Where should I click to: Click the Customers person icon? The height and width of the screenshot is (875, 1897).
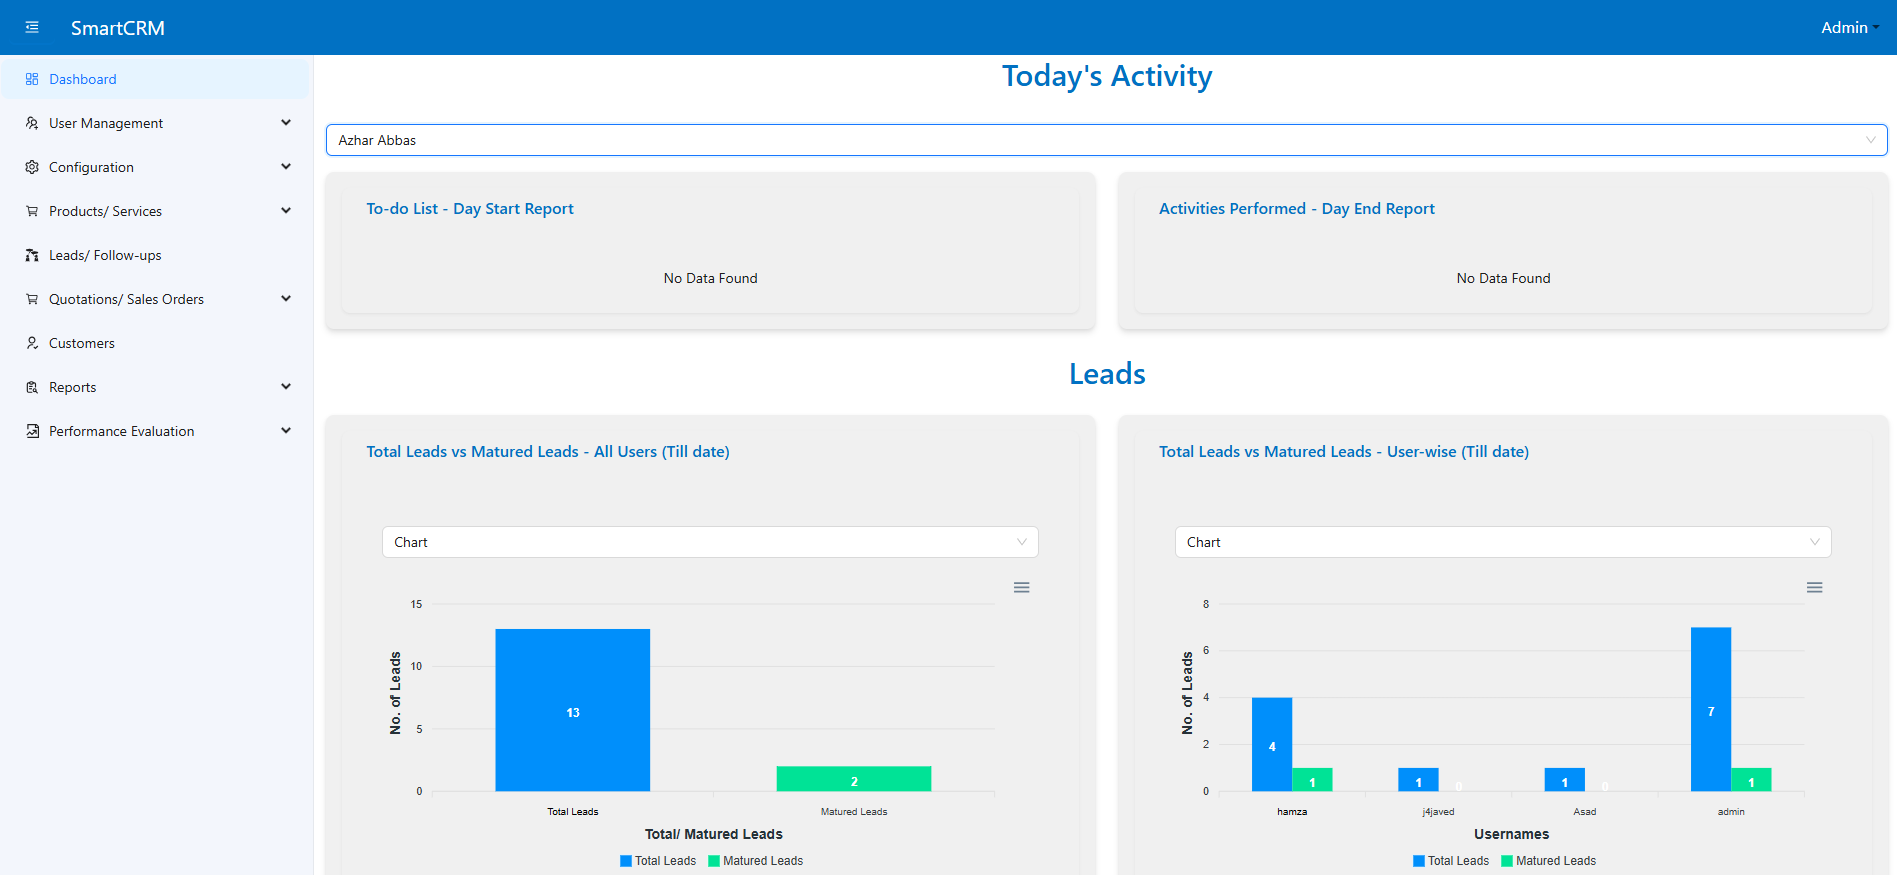(x=32, y=343)
